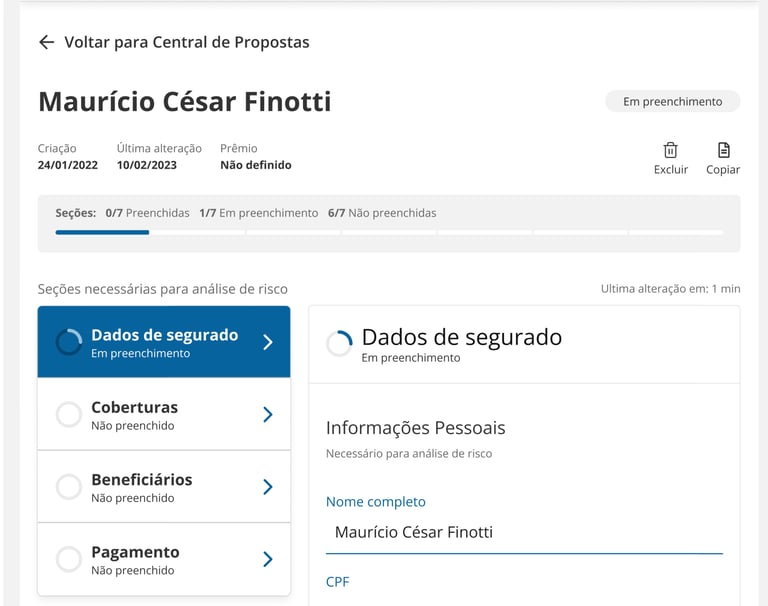Click the back arrow icon

pos(46,42)
